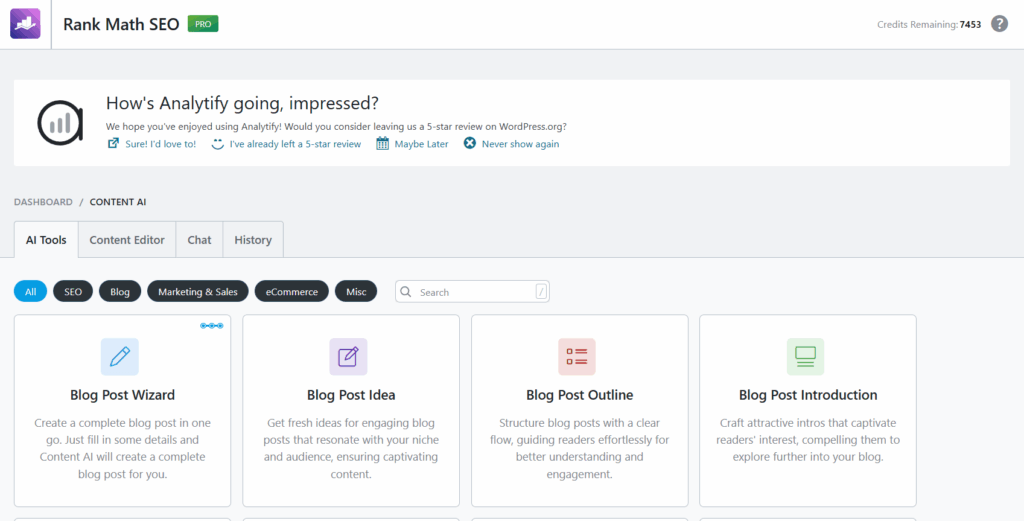Viewport: 1024px width, 521px height.
Task: Go to Dashboard breadcrumb
Action: point(43,202)
